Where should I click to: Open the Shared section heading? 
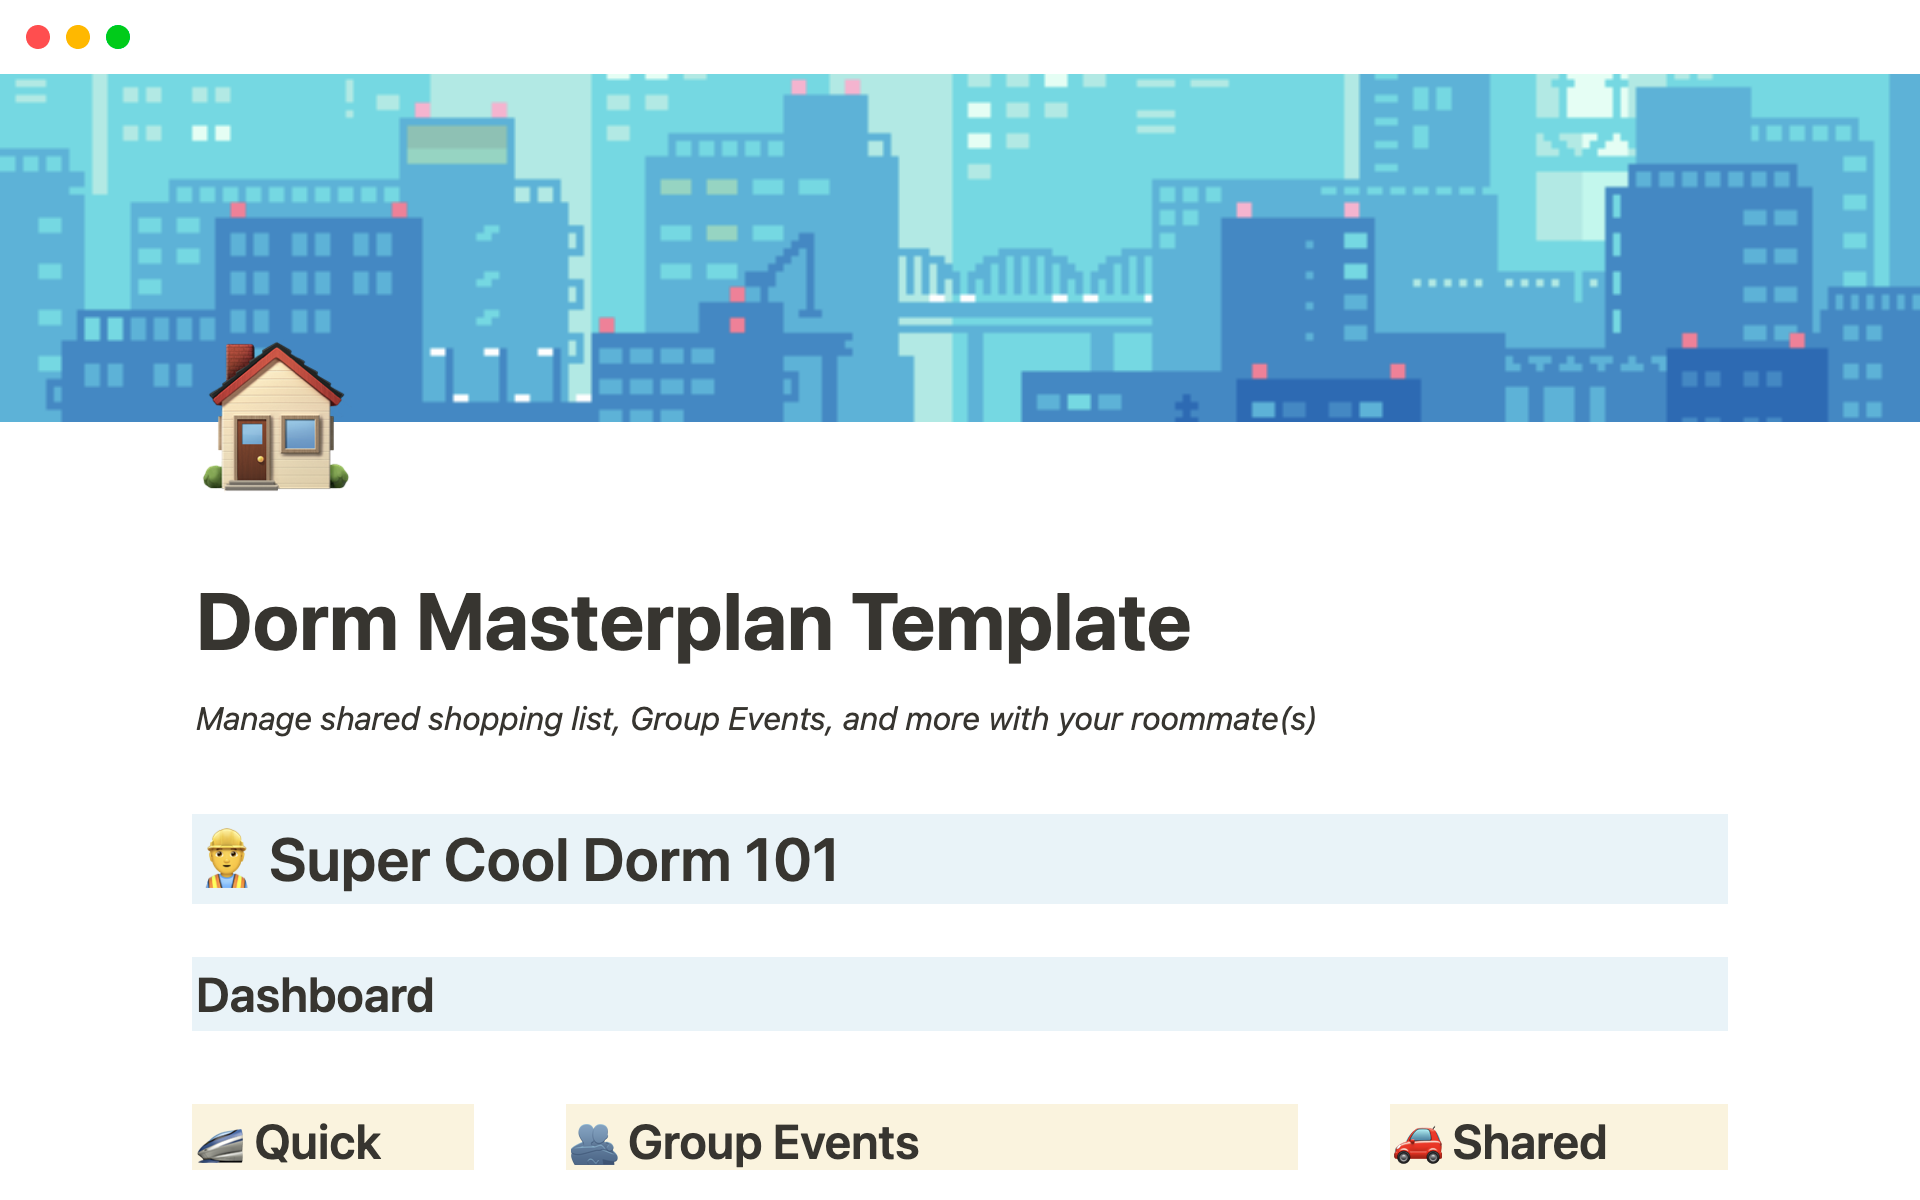click(x=1529, y=1142)
